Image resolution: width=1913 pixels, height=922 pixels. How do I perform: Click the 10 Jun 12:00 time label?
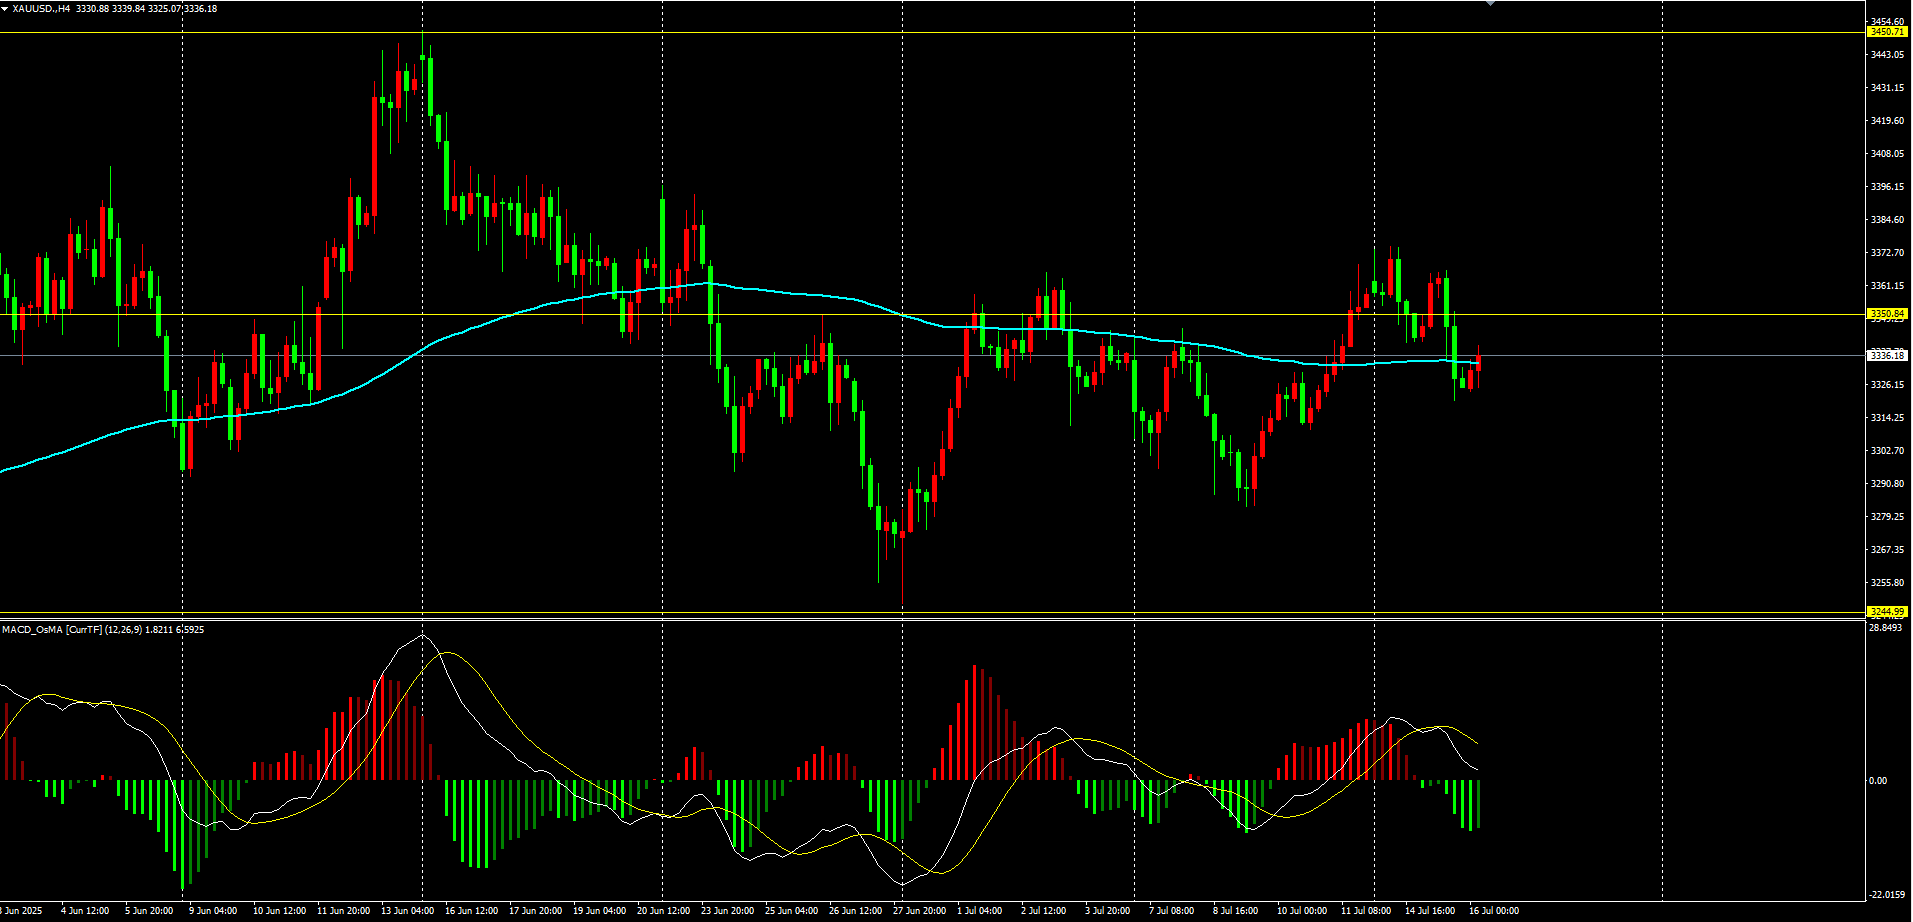pyautogui.click(x=279, y=911)
